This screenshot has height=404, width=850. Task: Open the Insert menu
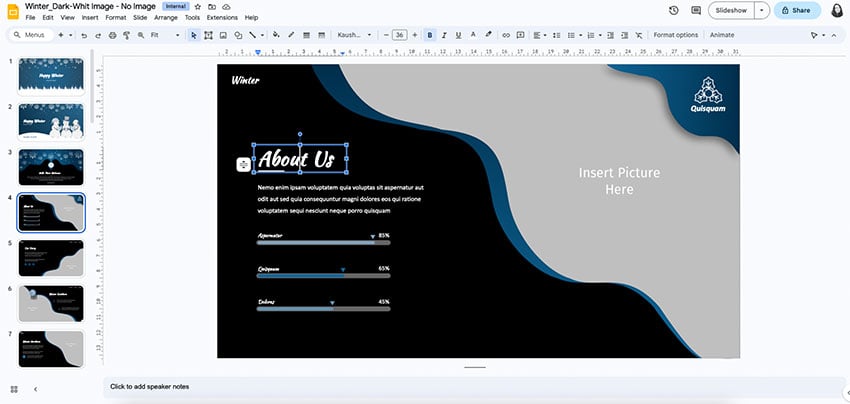tap(90, 17)
